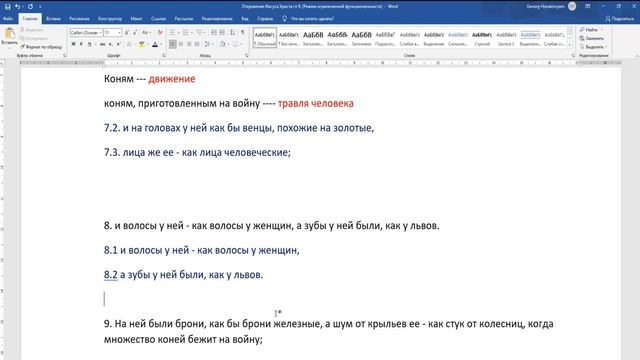Click the user account avatar
This screenshot has width=640, height=360.
pos(572,6)
